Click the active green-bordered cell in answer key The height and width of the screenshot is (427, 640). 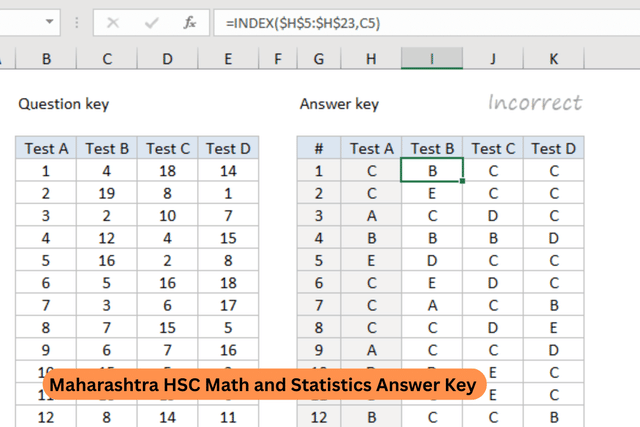coord(432,171)
